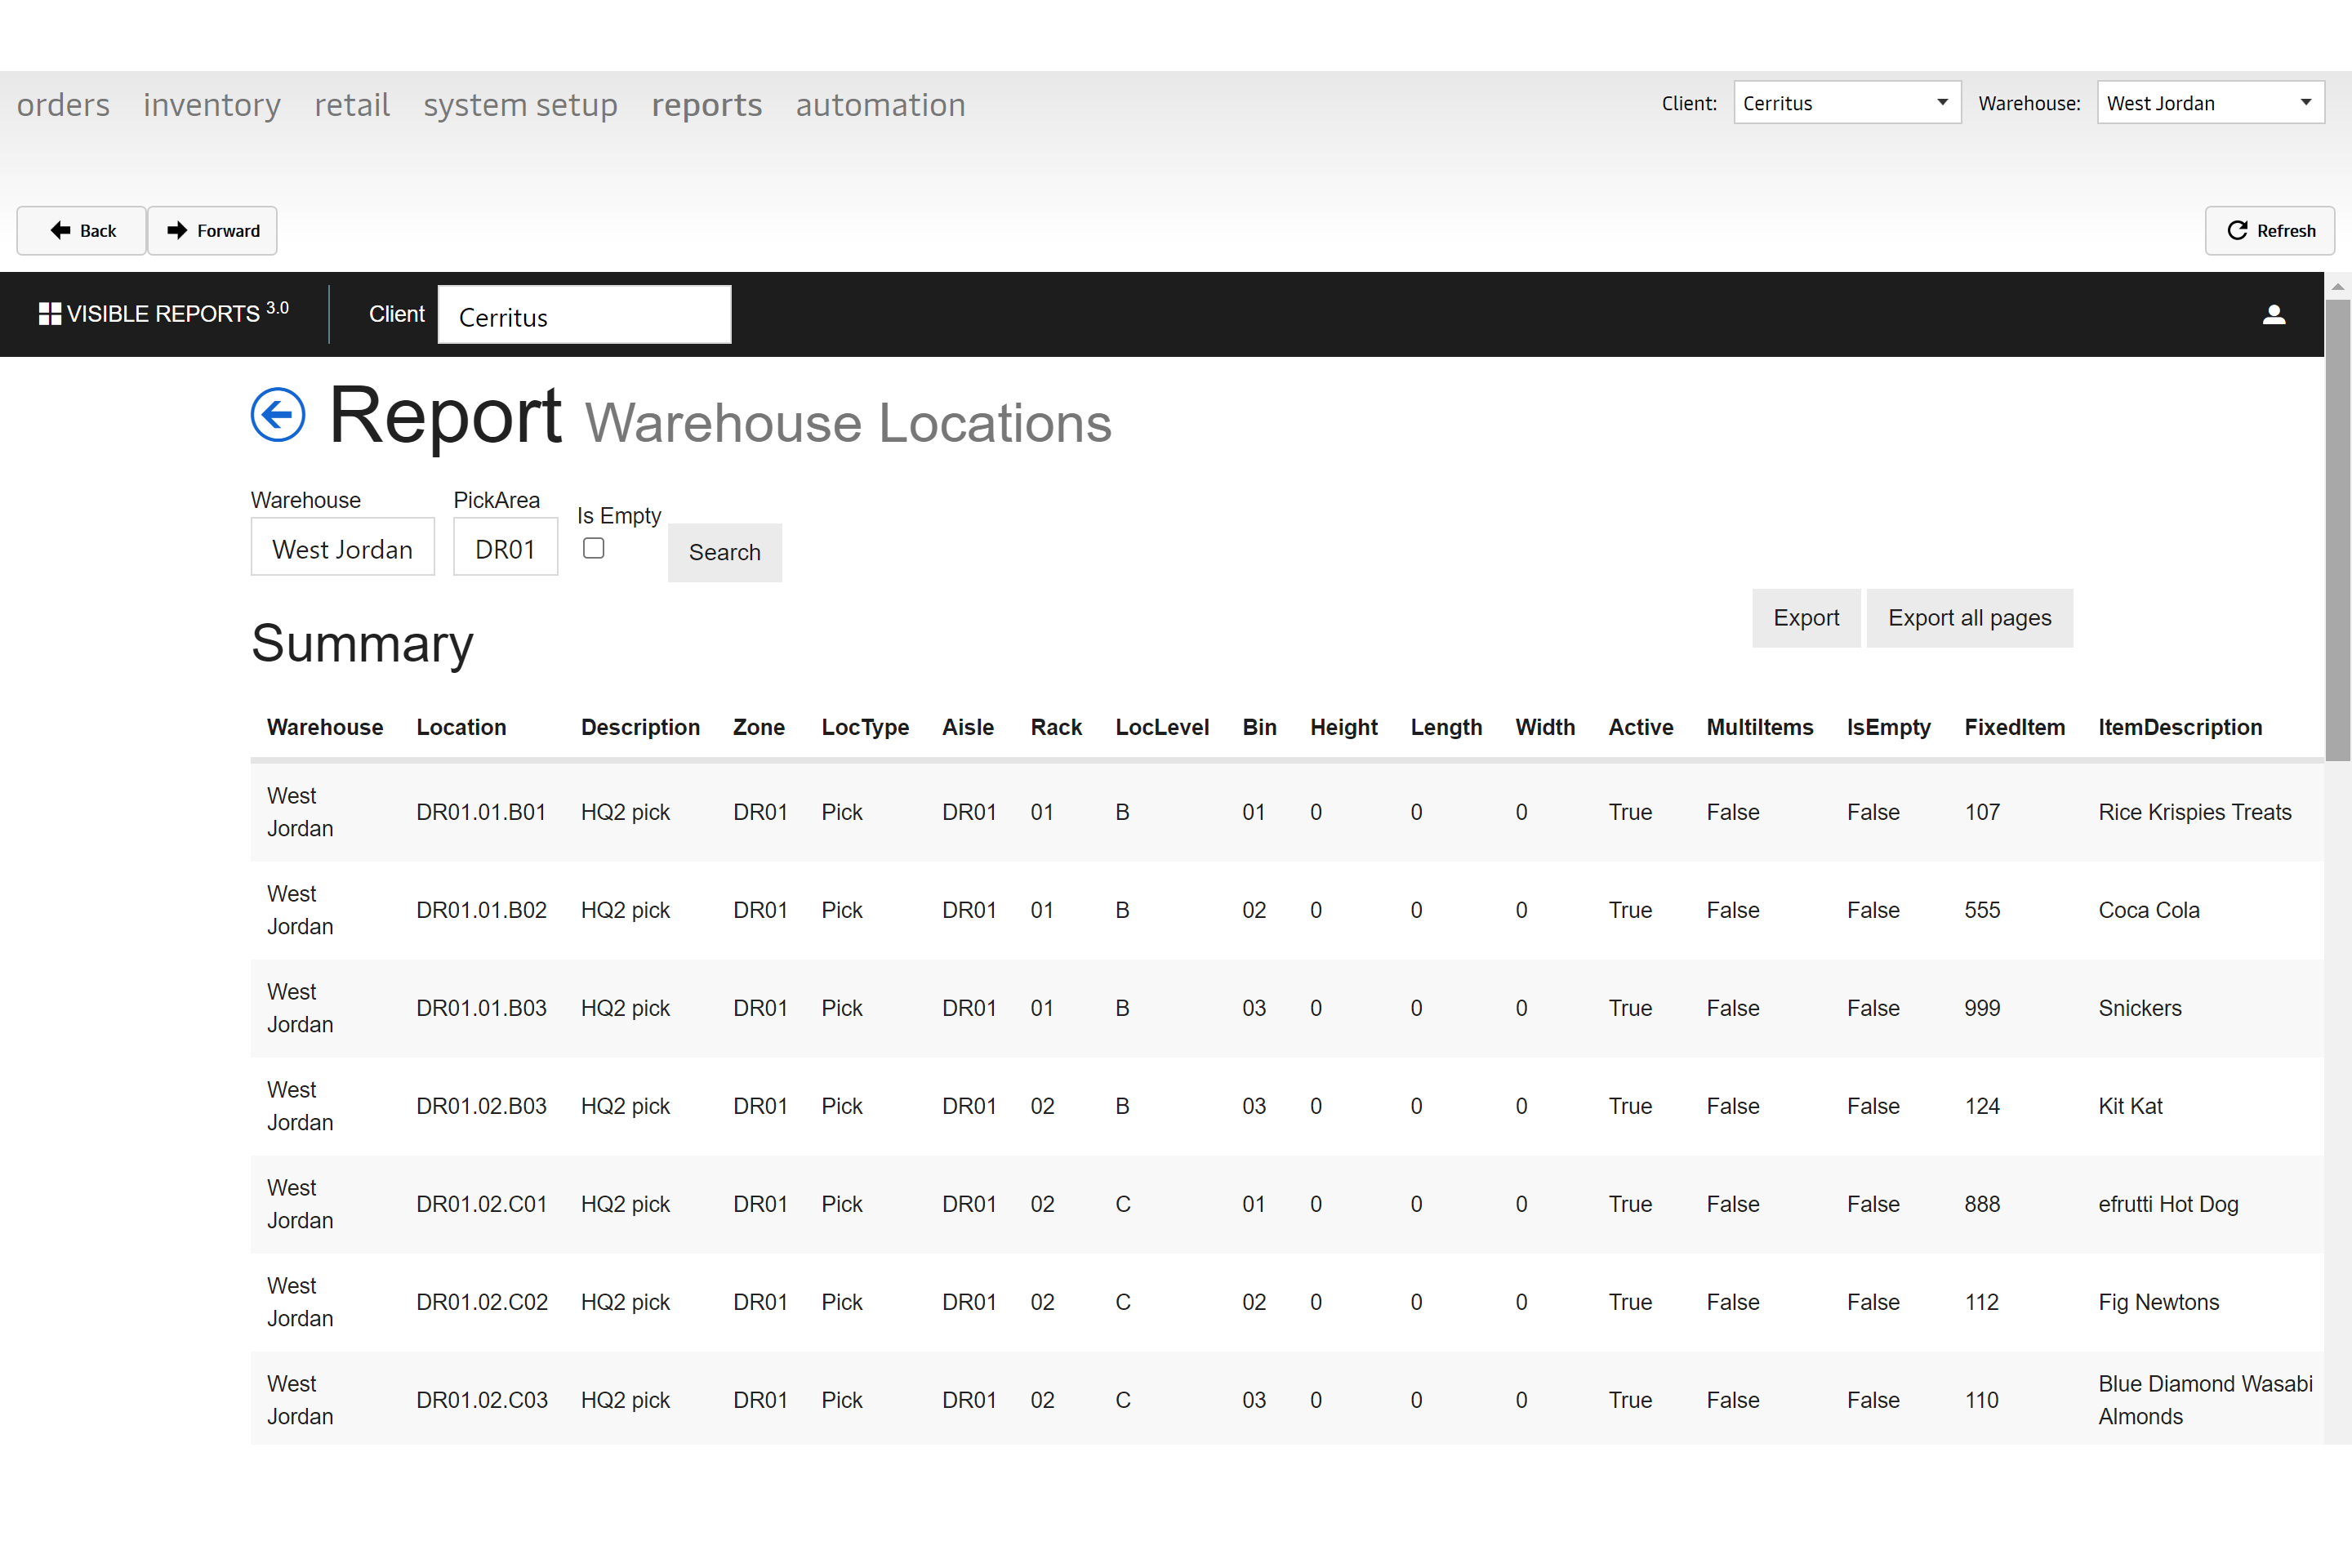Screen dimensions: 2352x1568
Task: Click the MultiItems column header
Action: 1759,727
